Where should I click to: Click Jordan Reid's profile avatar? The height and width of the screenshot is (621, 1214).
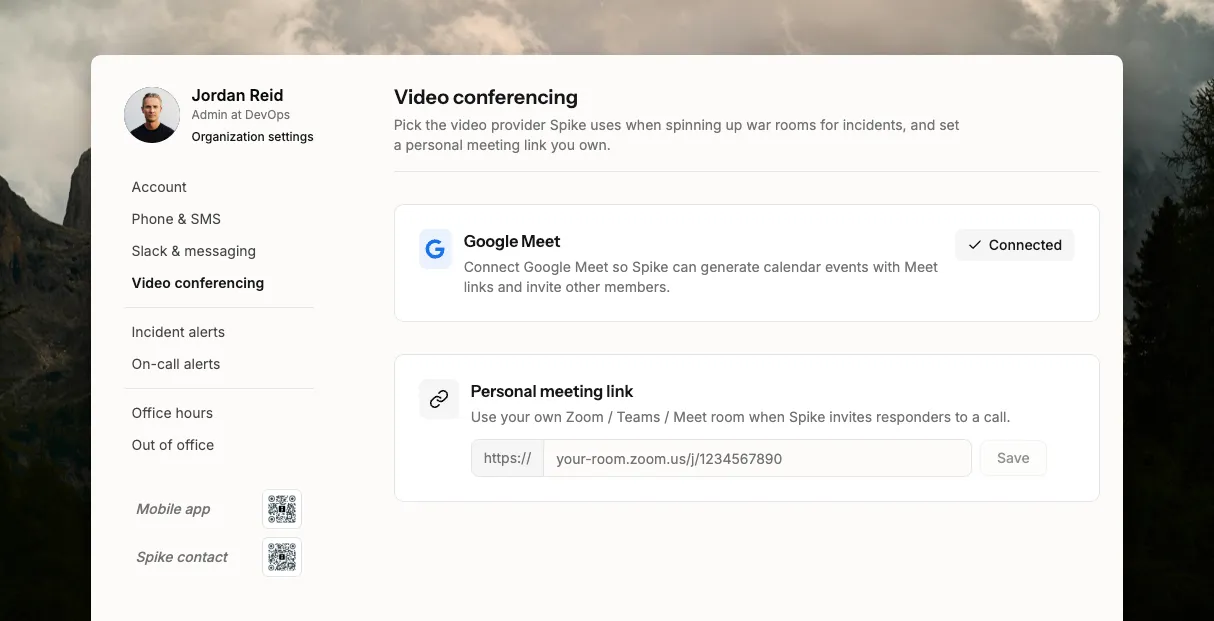[152, 115]
